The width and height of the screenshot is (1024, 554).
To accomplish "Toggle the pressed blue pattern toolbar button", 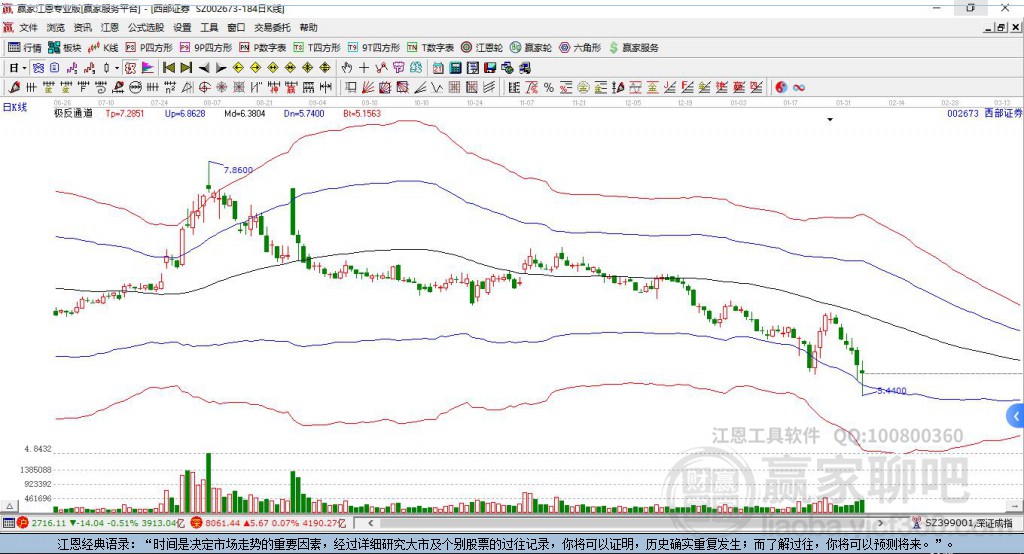I will 38,67.
